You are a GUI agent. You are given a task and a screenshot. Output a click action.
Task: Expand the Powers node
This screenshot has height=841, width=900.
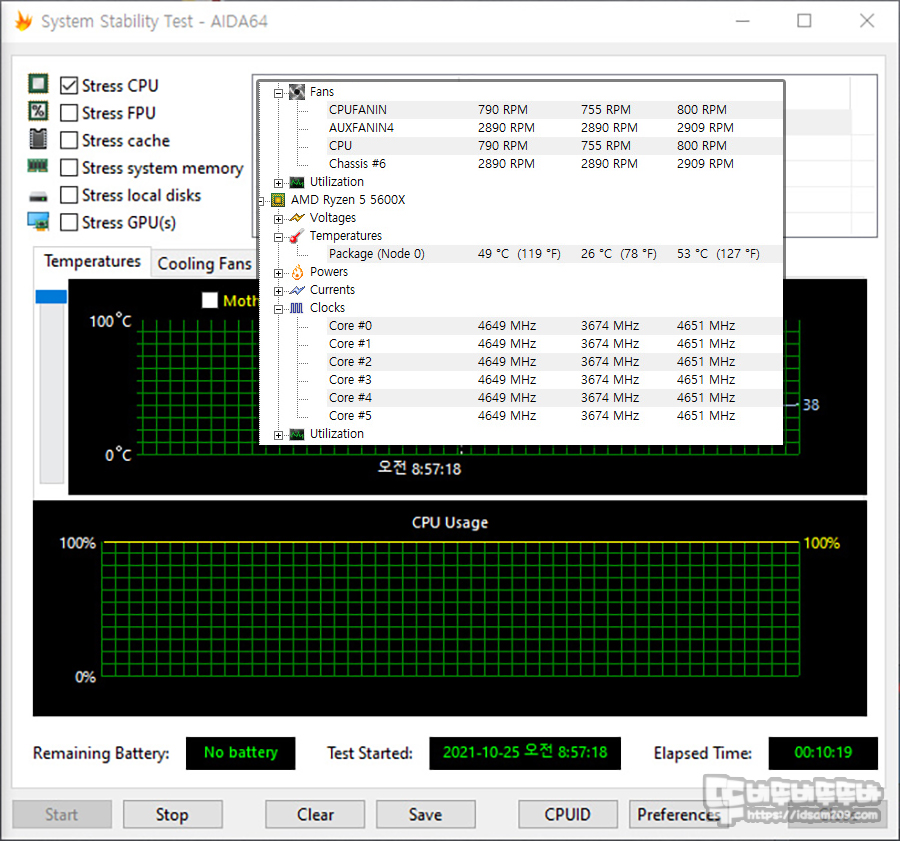pos(278,273)
